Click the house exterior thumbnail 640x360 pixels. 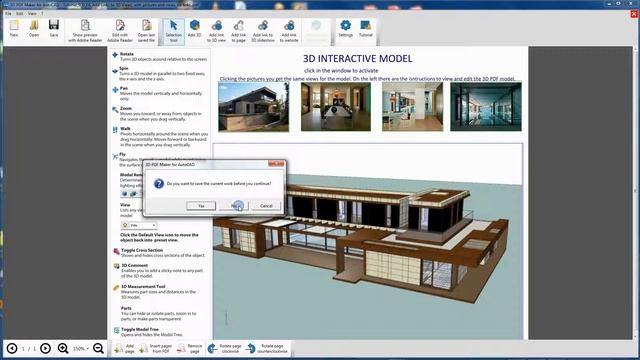click(x=253, y=107)
